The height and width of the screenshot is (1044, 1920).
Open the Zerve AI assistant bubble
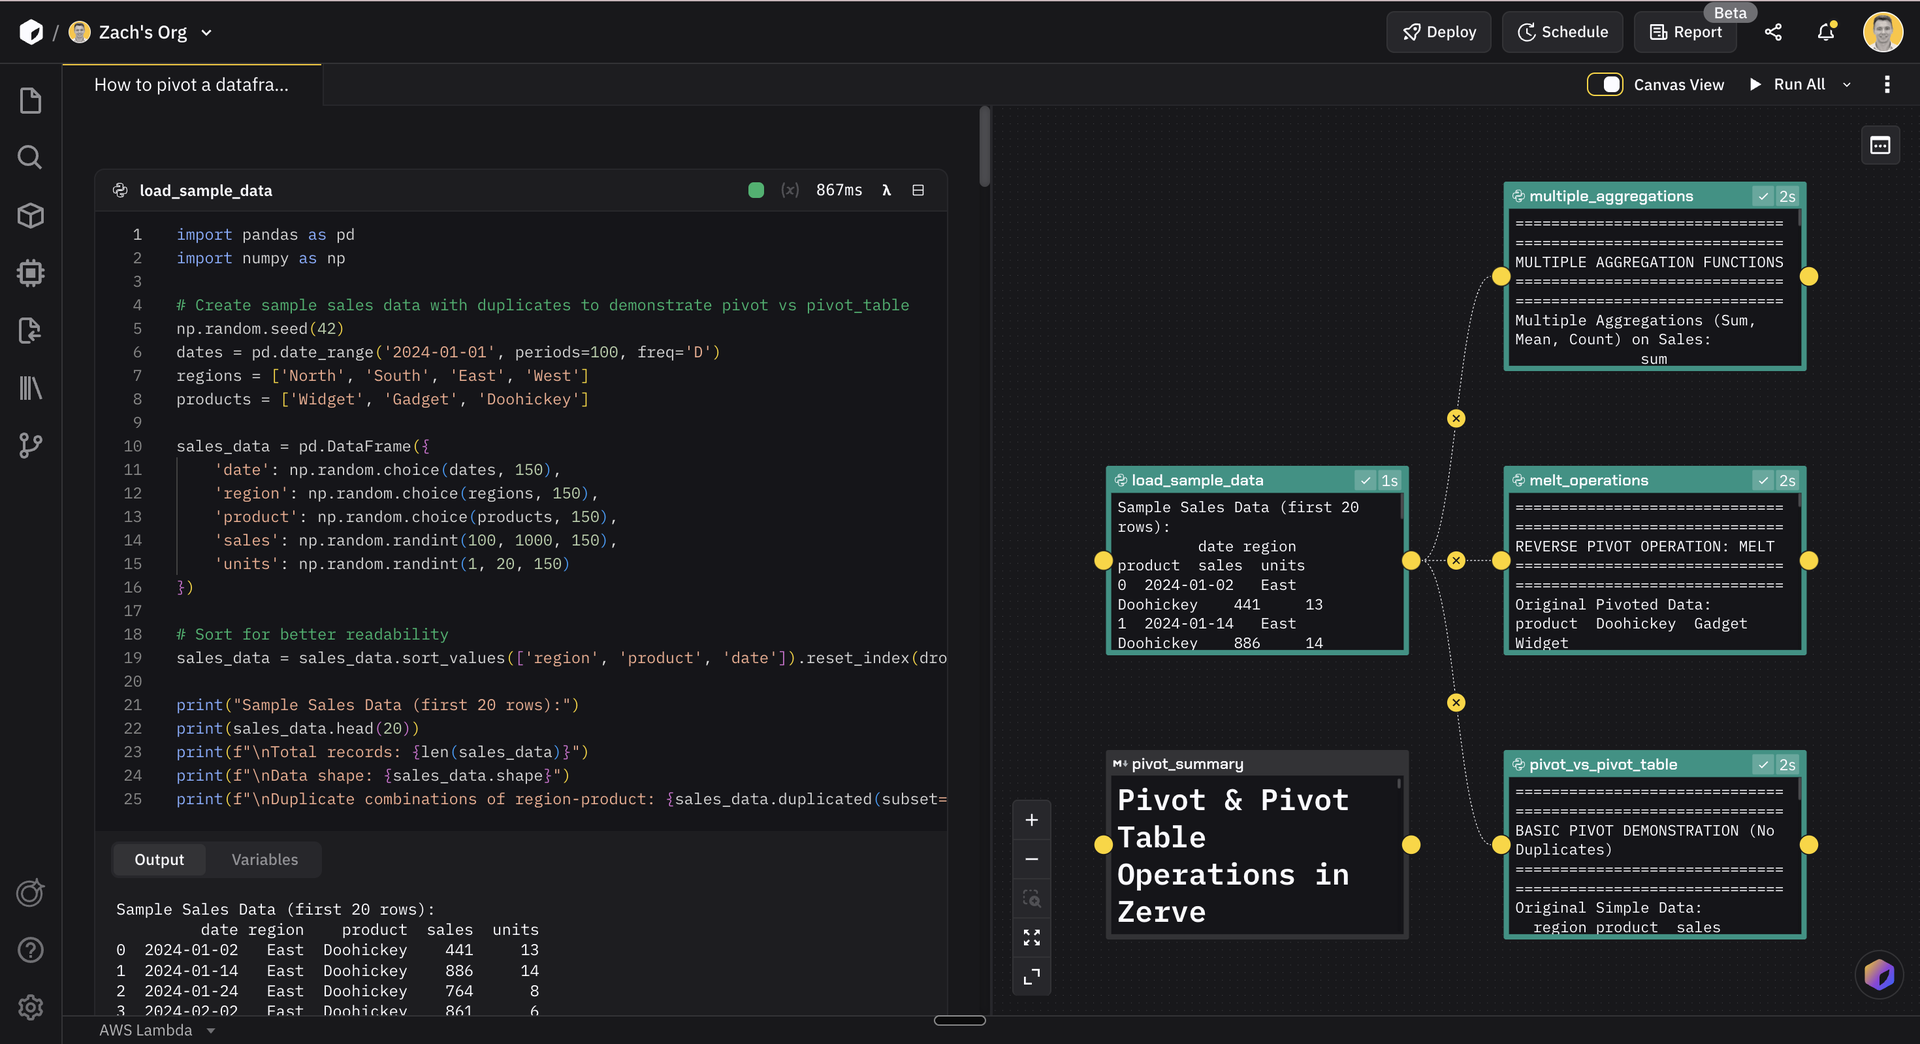(1879, 974)
